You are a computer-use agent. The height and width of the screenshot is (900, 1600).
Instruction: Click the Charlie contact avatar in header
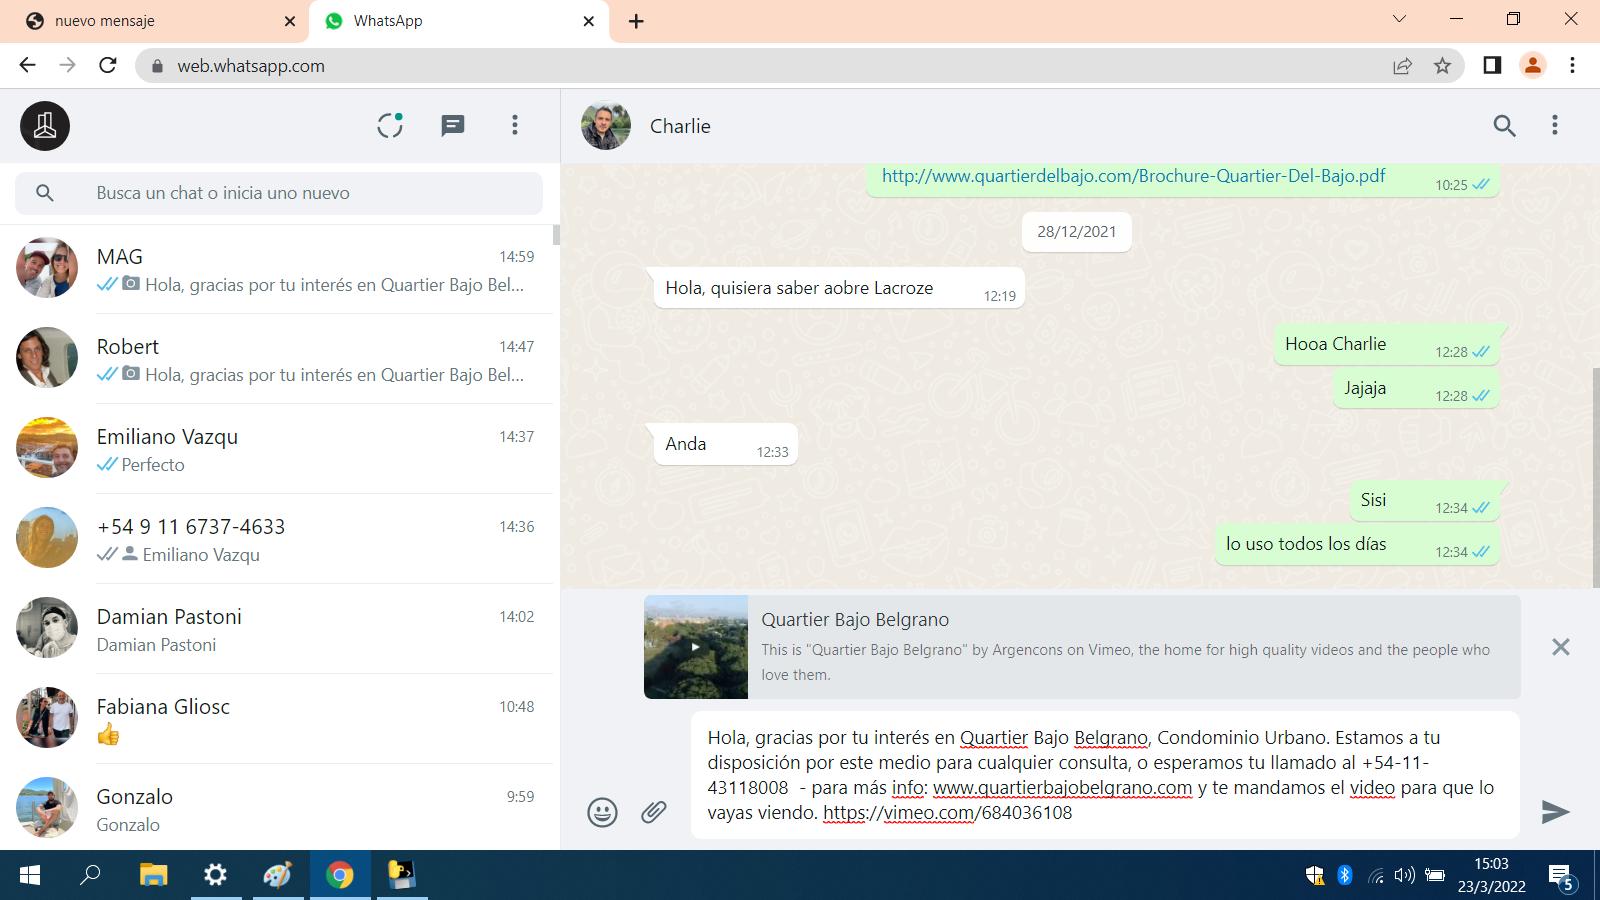coord(606,126)
